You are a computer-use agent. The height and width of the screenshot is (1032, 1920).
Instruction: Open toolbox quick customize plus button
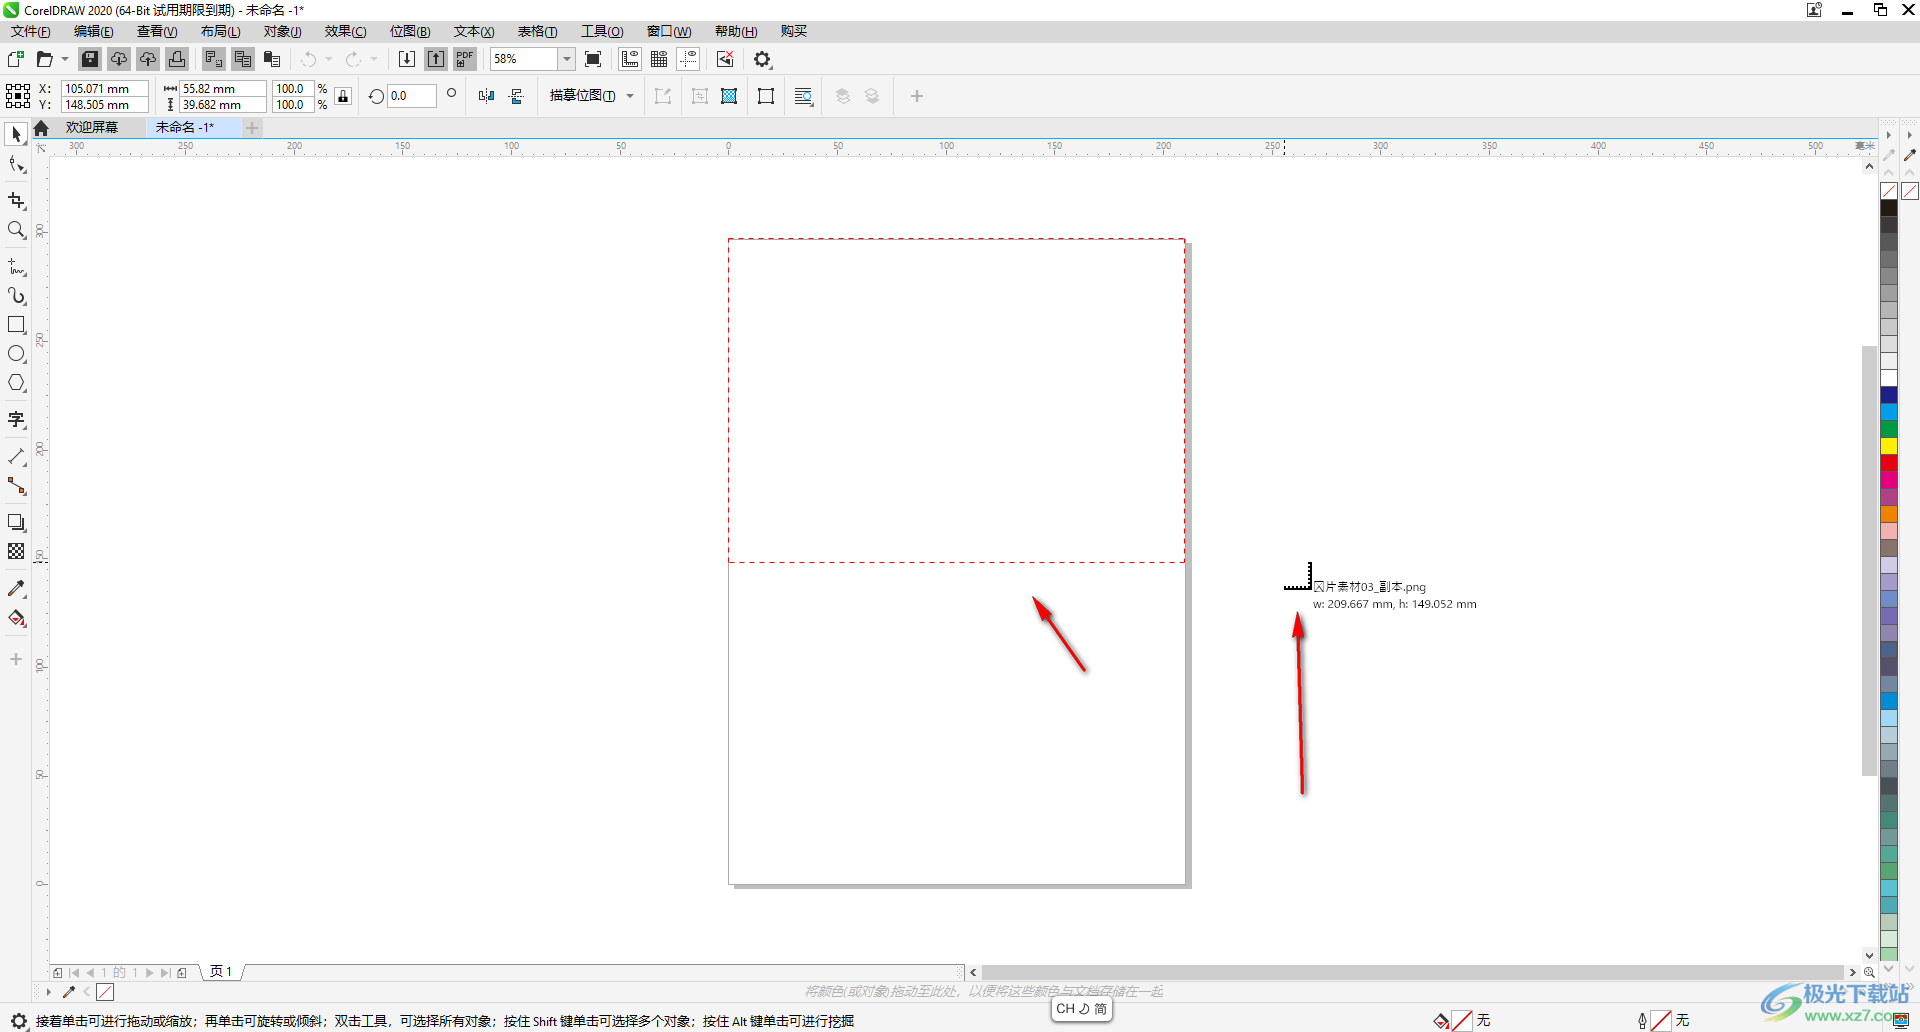coord(16,659)
